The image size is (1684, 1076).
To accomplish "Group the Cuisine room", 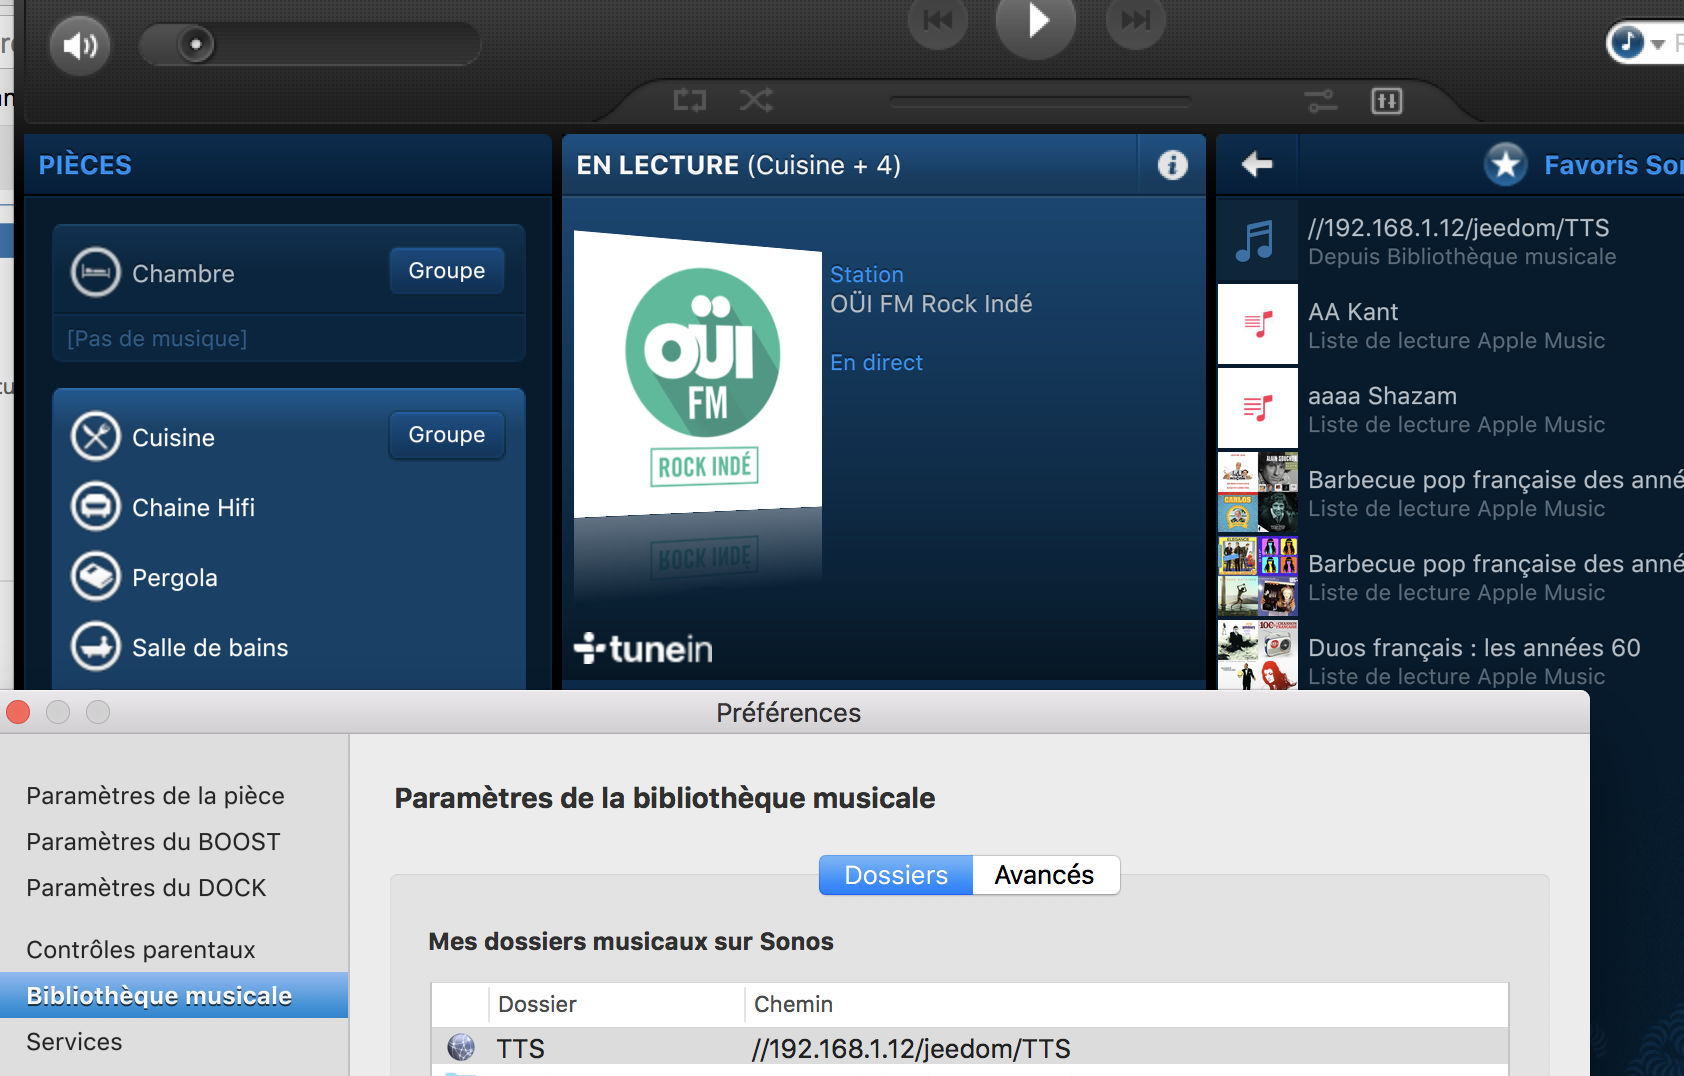I will [x=446, y=434].
